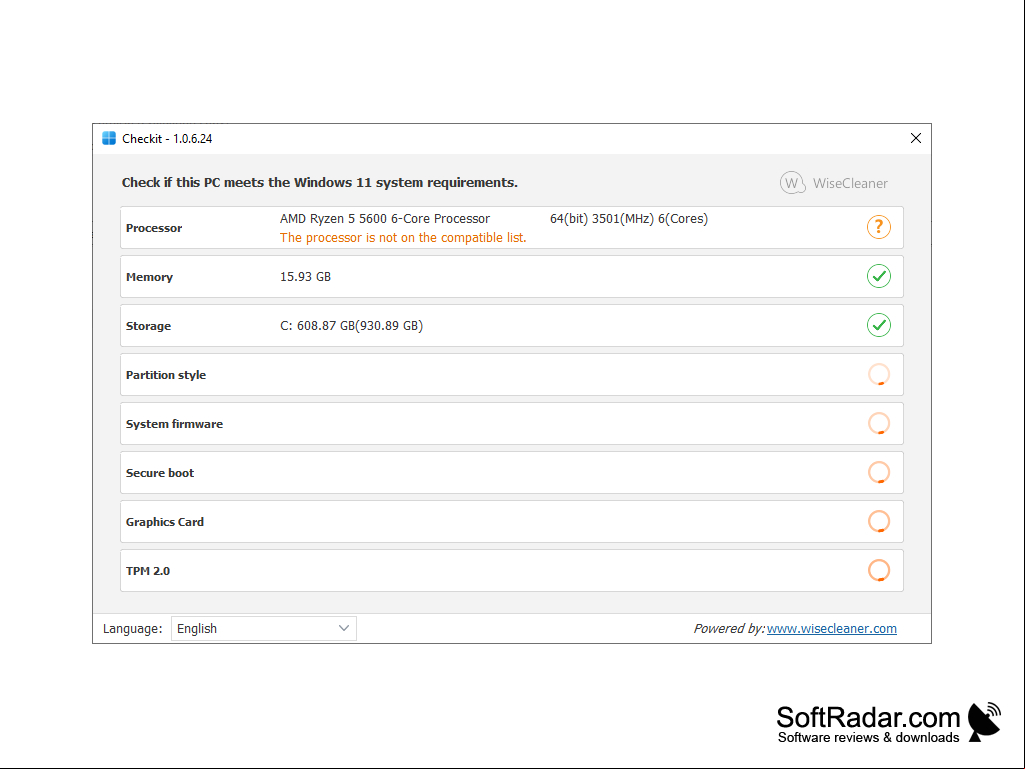Open the www.wisecleaner.com link
Image resolution: width=1025 pixels, height=769 pixels.
832,628
